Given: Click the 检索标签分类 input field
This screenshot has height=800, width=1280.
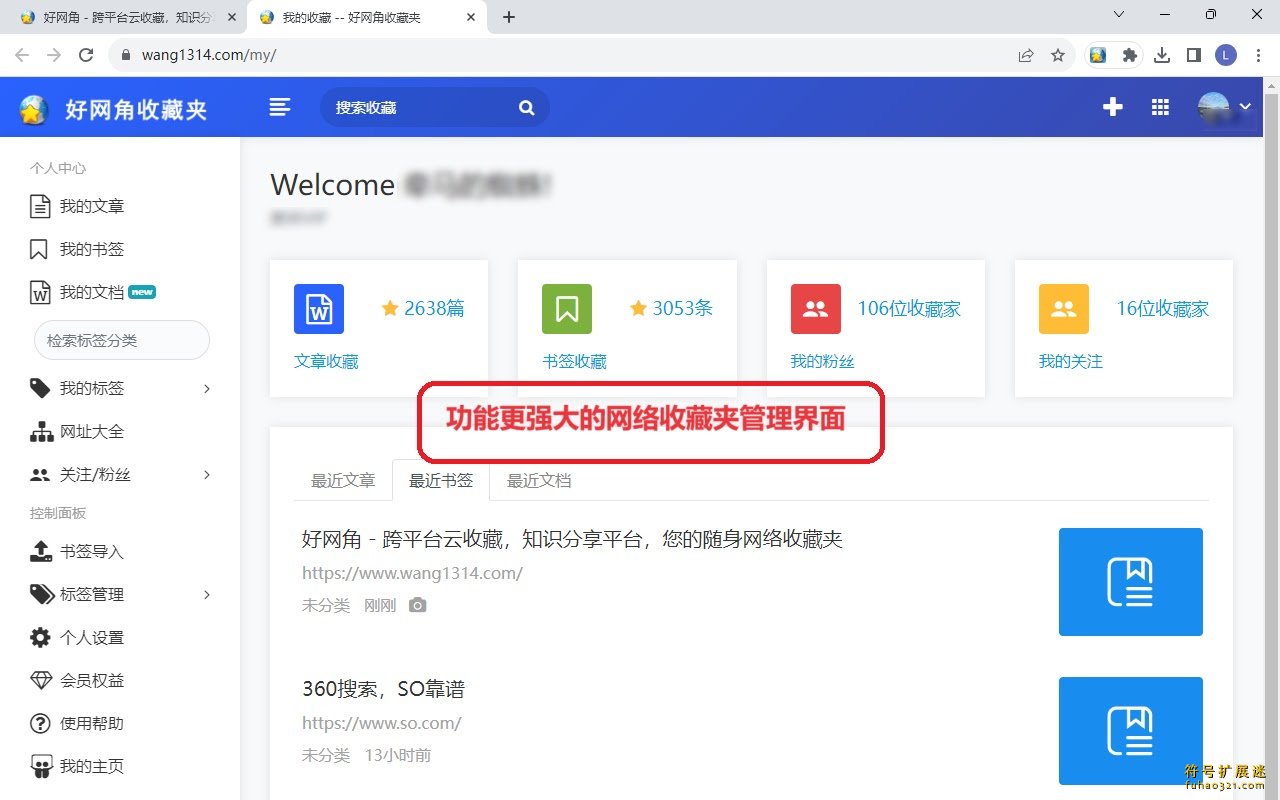Looking at the screenshot, I should point(122,340).
